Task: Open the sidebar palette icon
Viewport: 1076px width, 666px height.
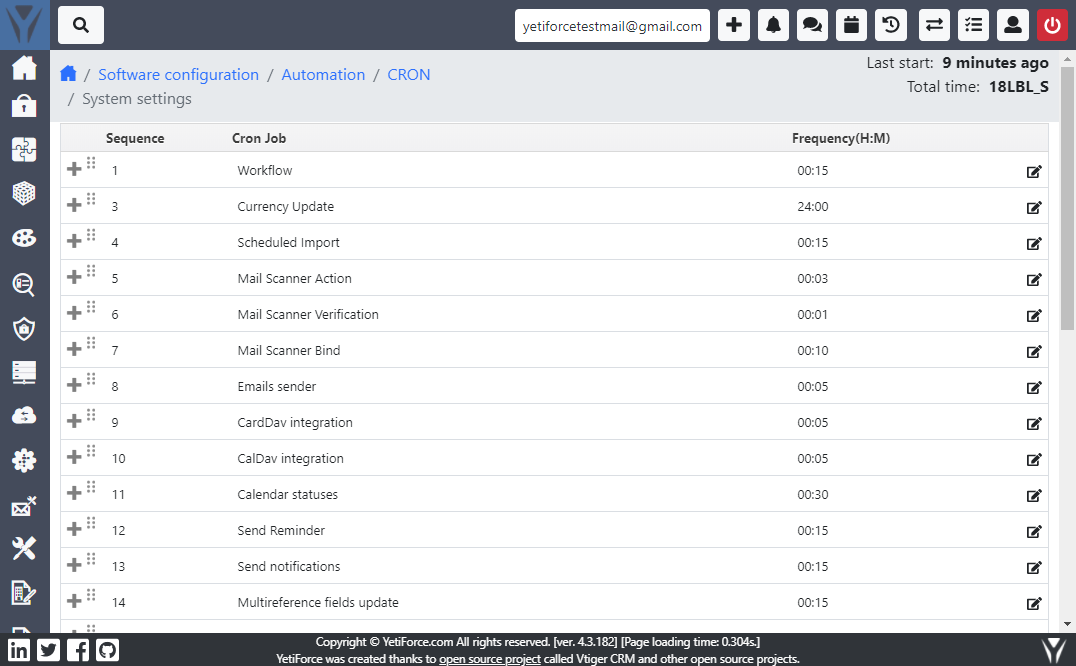Action: 24,238
